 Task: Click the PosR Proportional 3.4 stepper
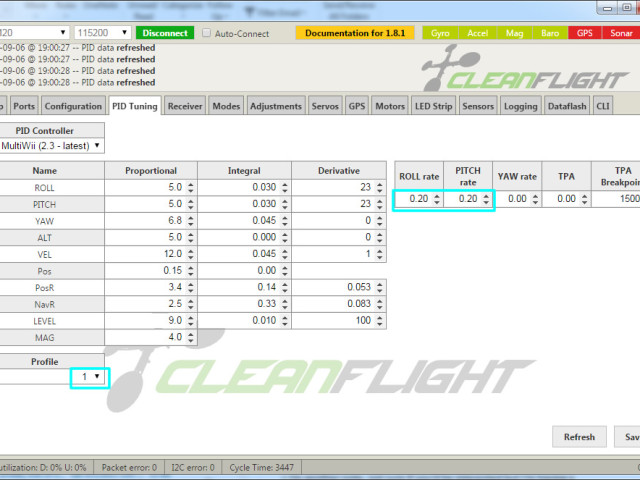pos(191,288)
